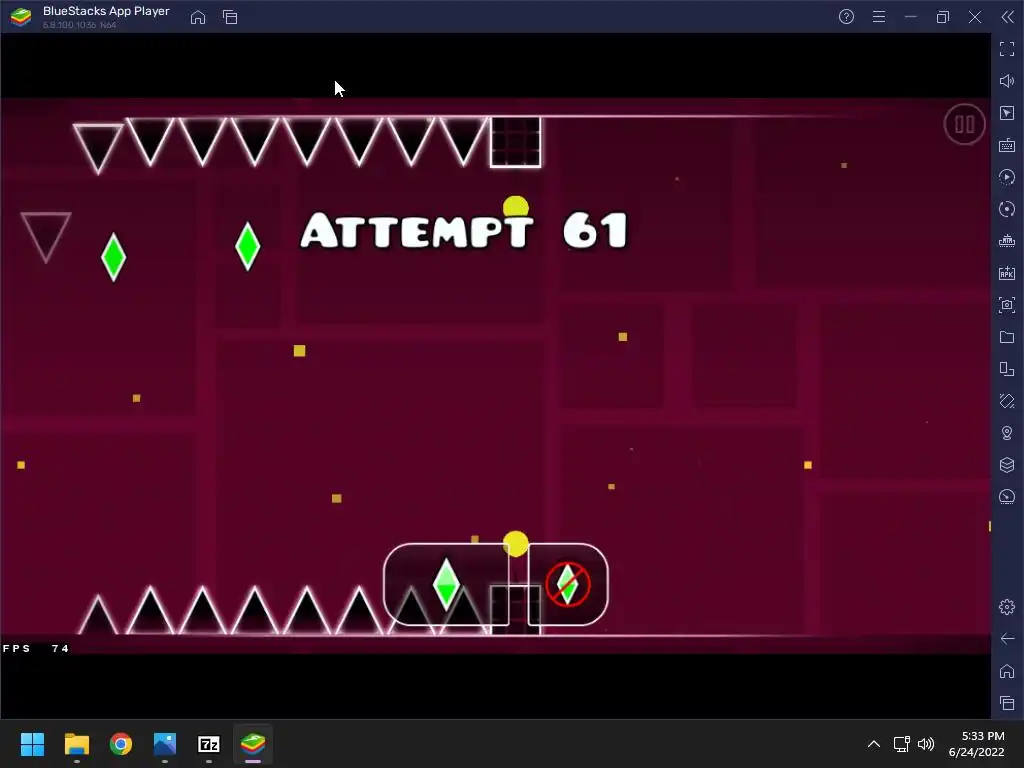Open memory trim tool icon

[x=1007, y=241]
